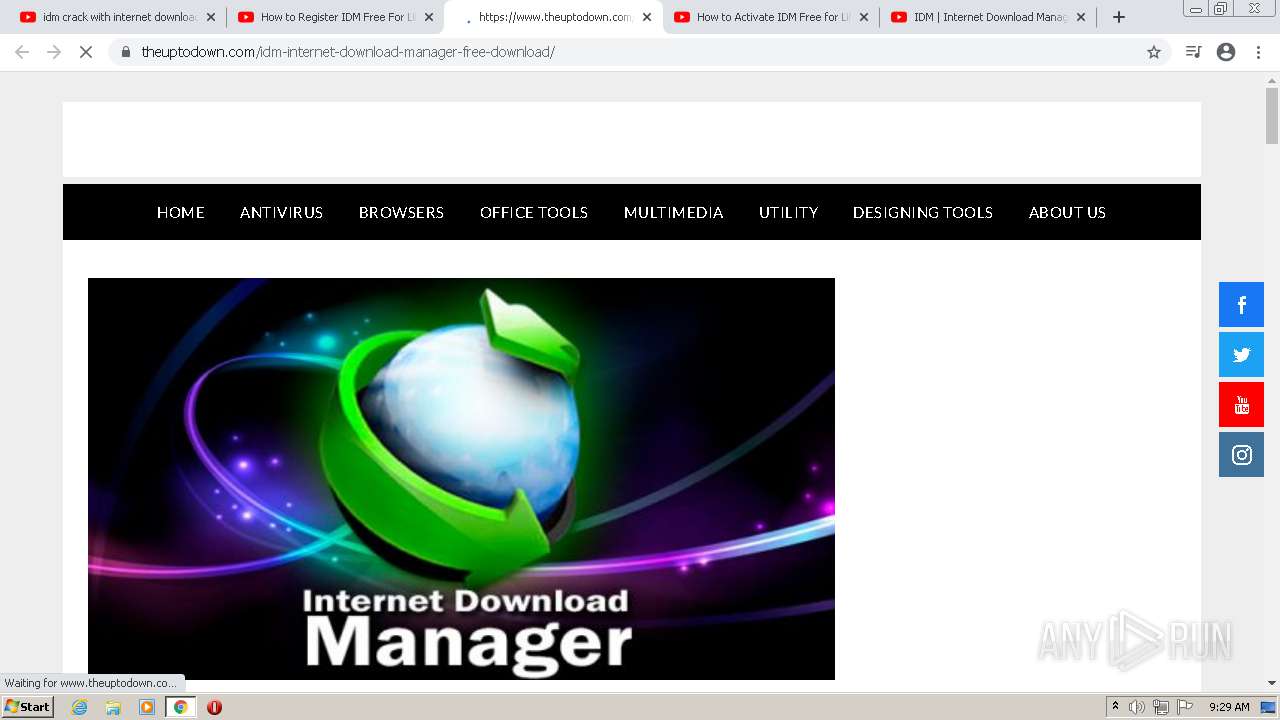Open the Action Center flag icon
Image resolution: width=1280 pixels, height=720 pixels.
point(1185,707)
